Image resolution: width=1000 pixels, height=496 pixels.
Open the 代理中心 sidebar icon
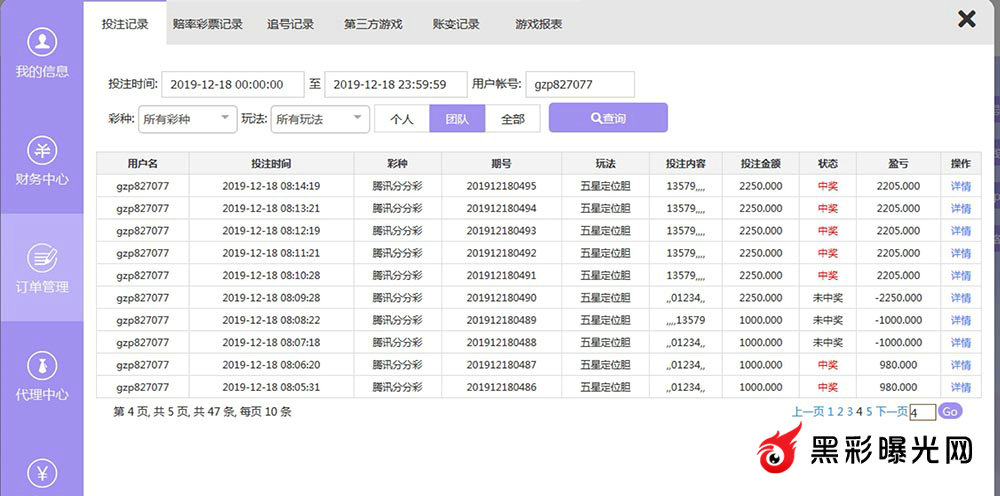[x=41, y=365]
